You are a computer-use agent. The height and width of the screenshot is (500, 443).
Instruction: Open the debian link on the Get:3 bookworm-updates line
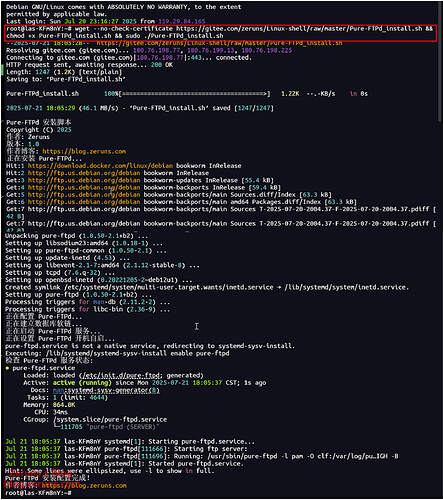tap(84, 180)
